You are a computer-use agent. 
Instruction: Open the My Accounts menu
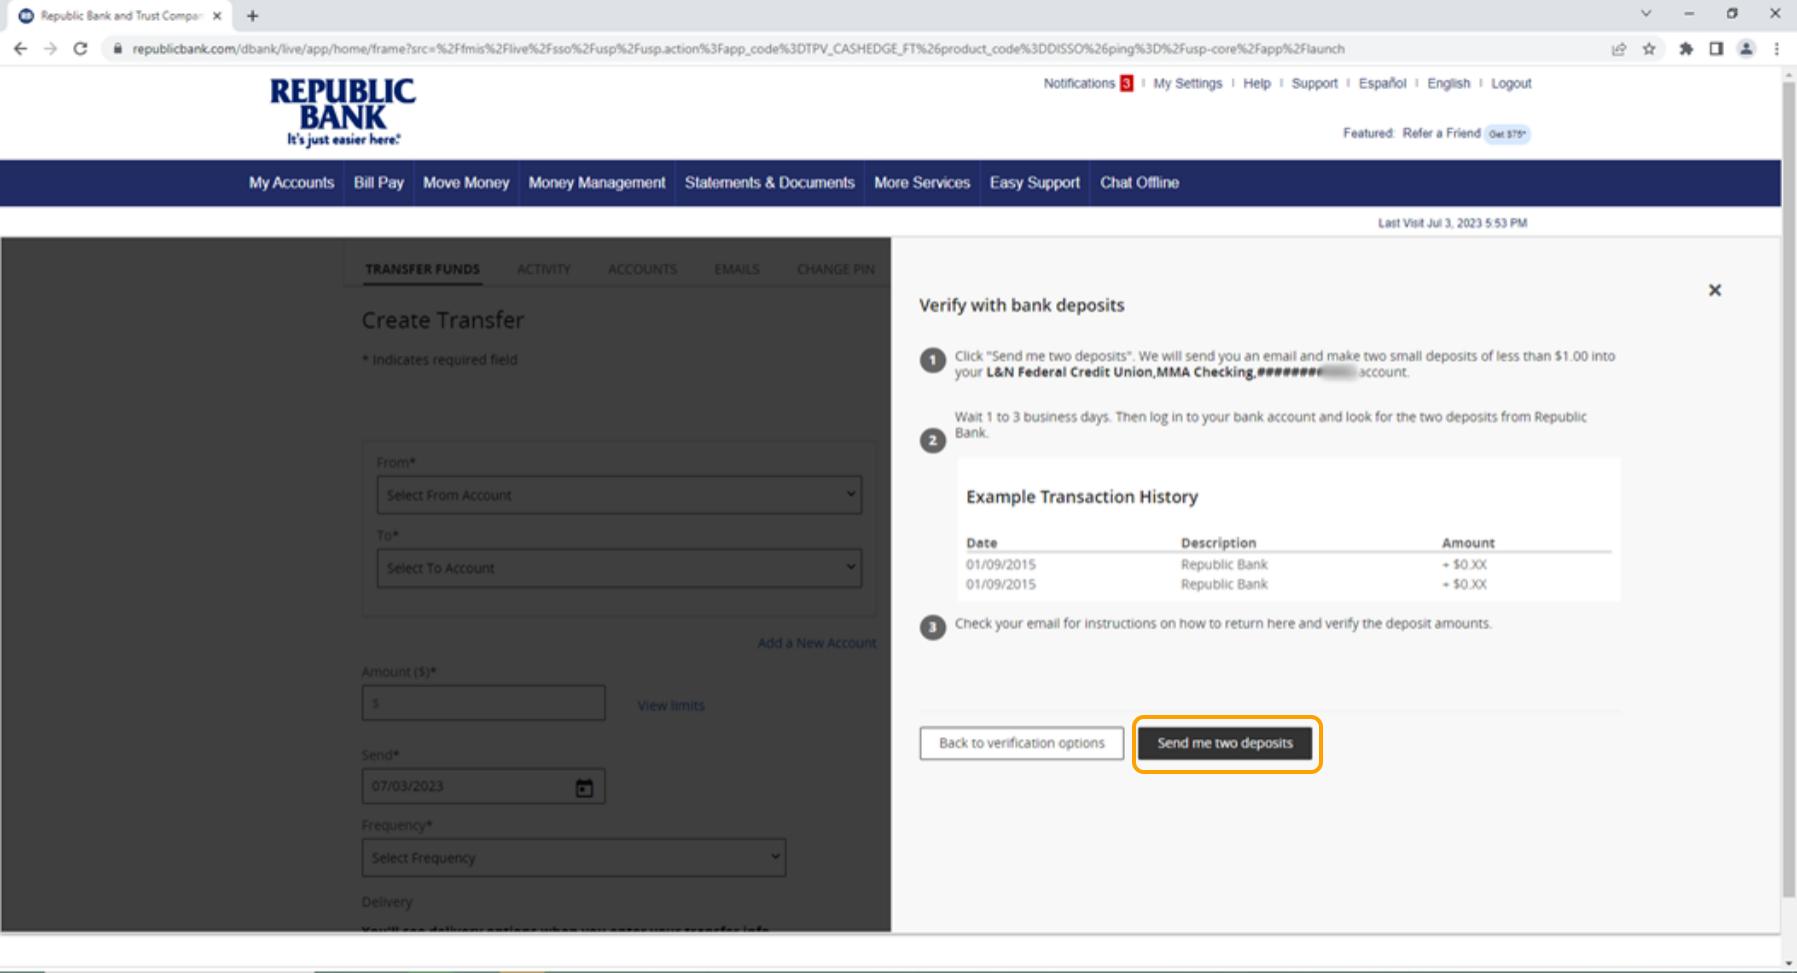tap(291, 183)
